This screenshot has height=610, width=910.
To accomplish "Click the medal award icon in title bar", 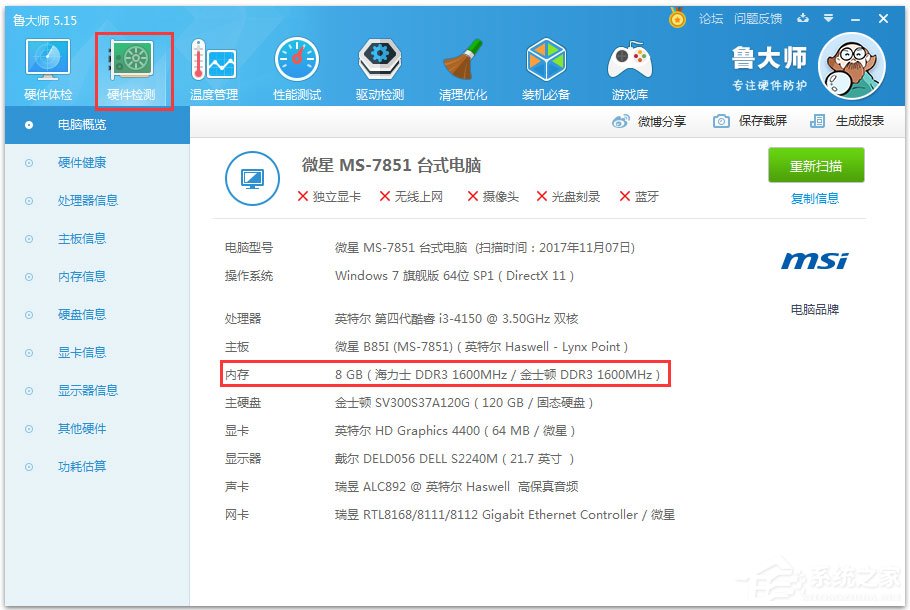I will [677, 17].
